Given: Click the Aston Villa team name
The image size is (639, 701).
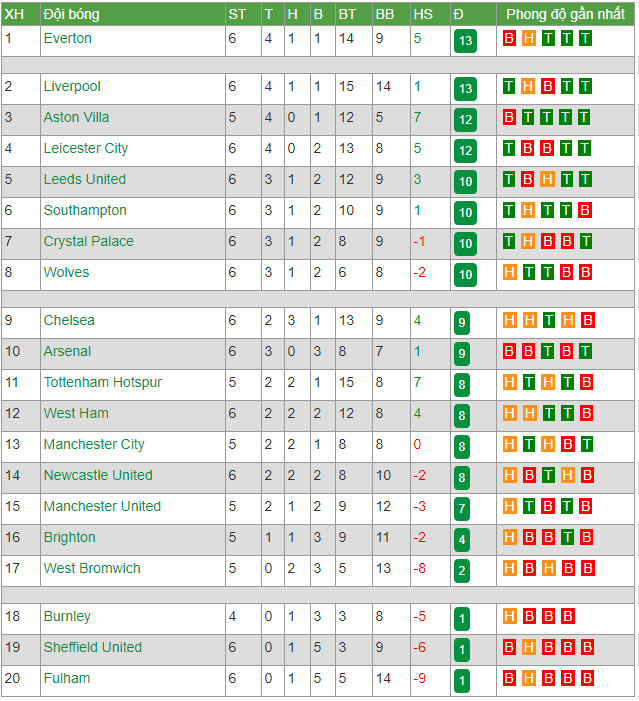Looking at the screenshot, I should [x=76, y=117].
